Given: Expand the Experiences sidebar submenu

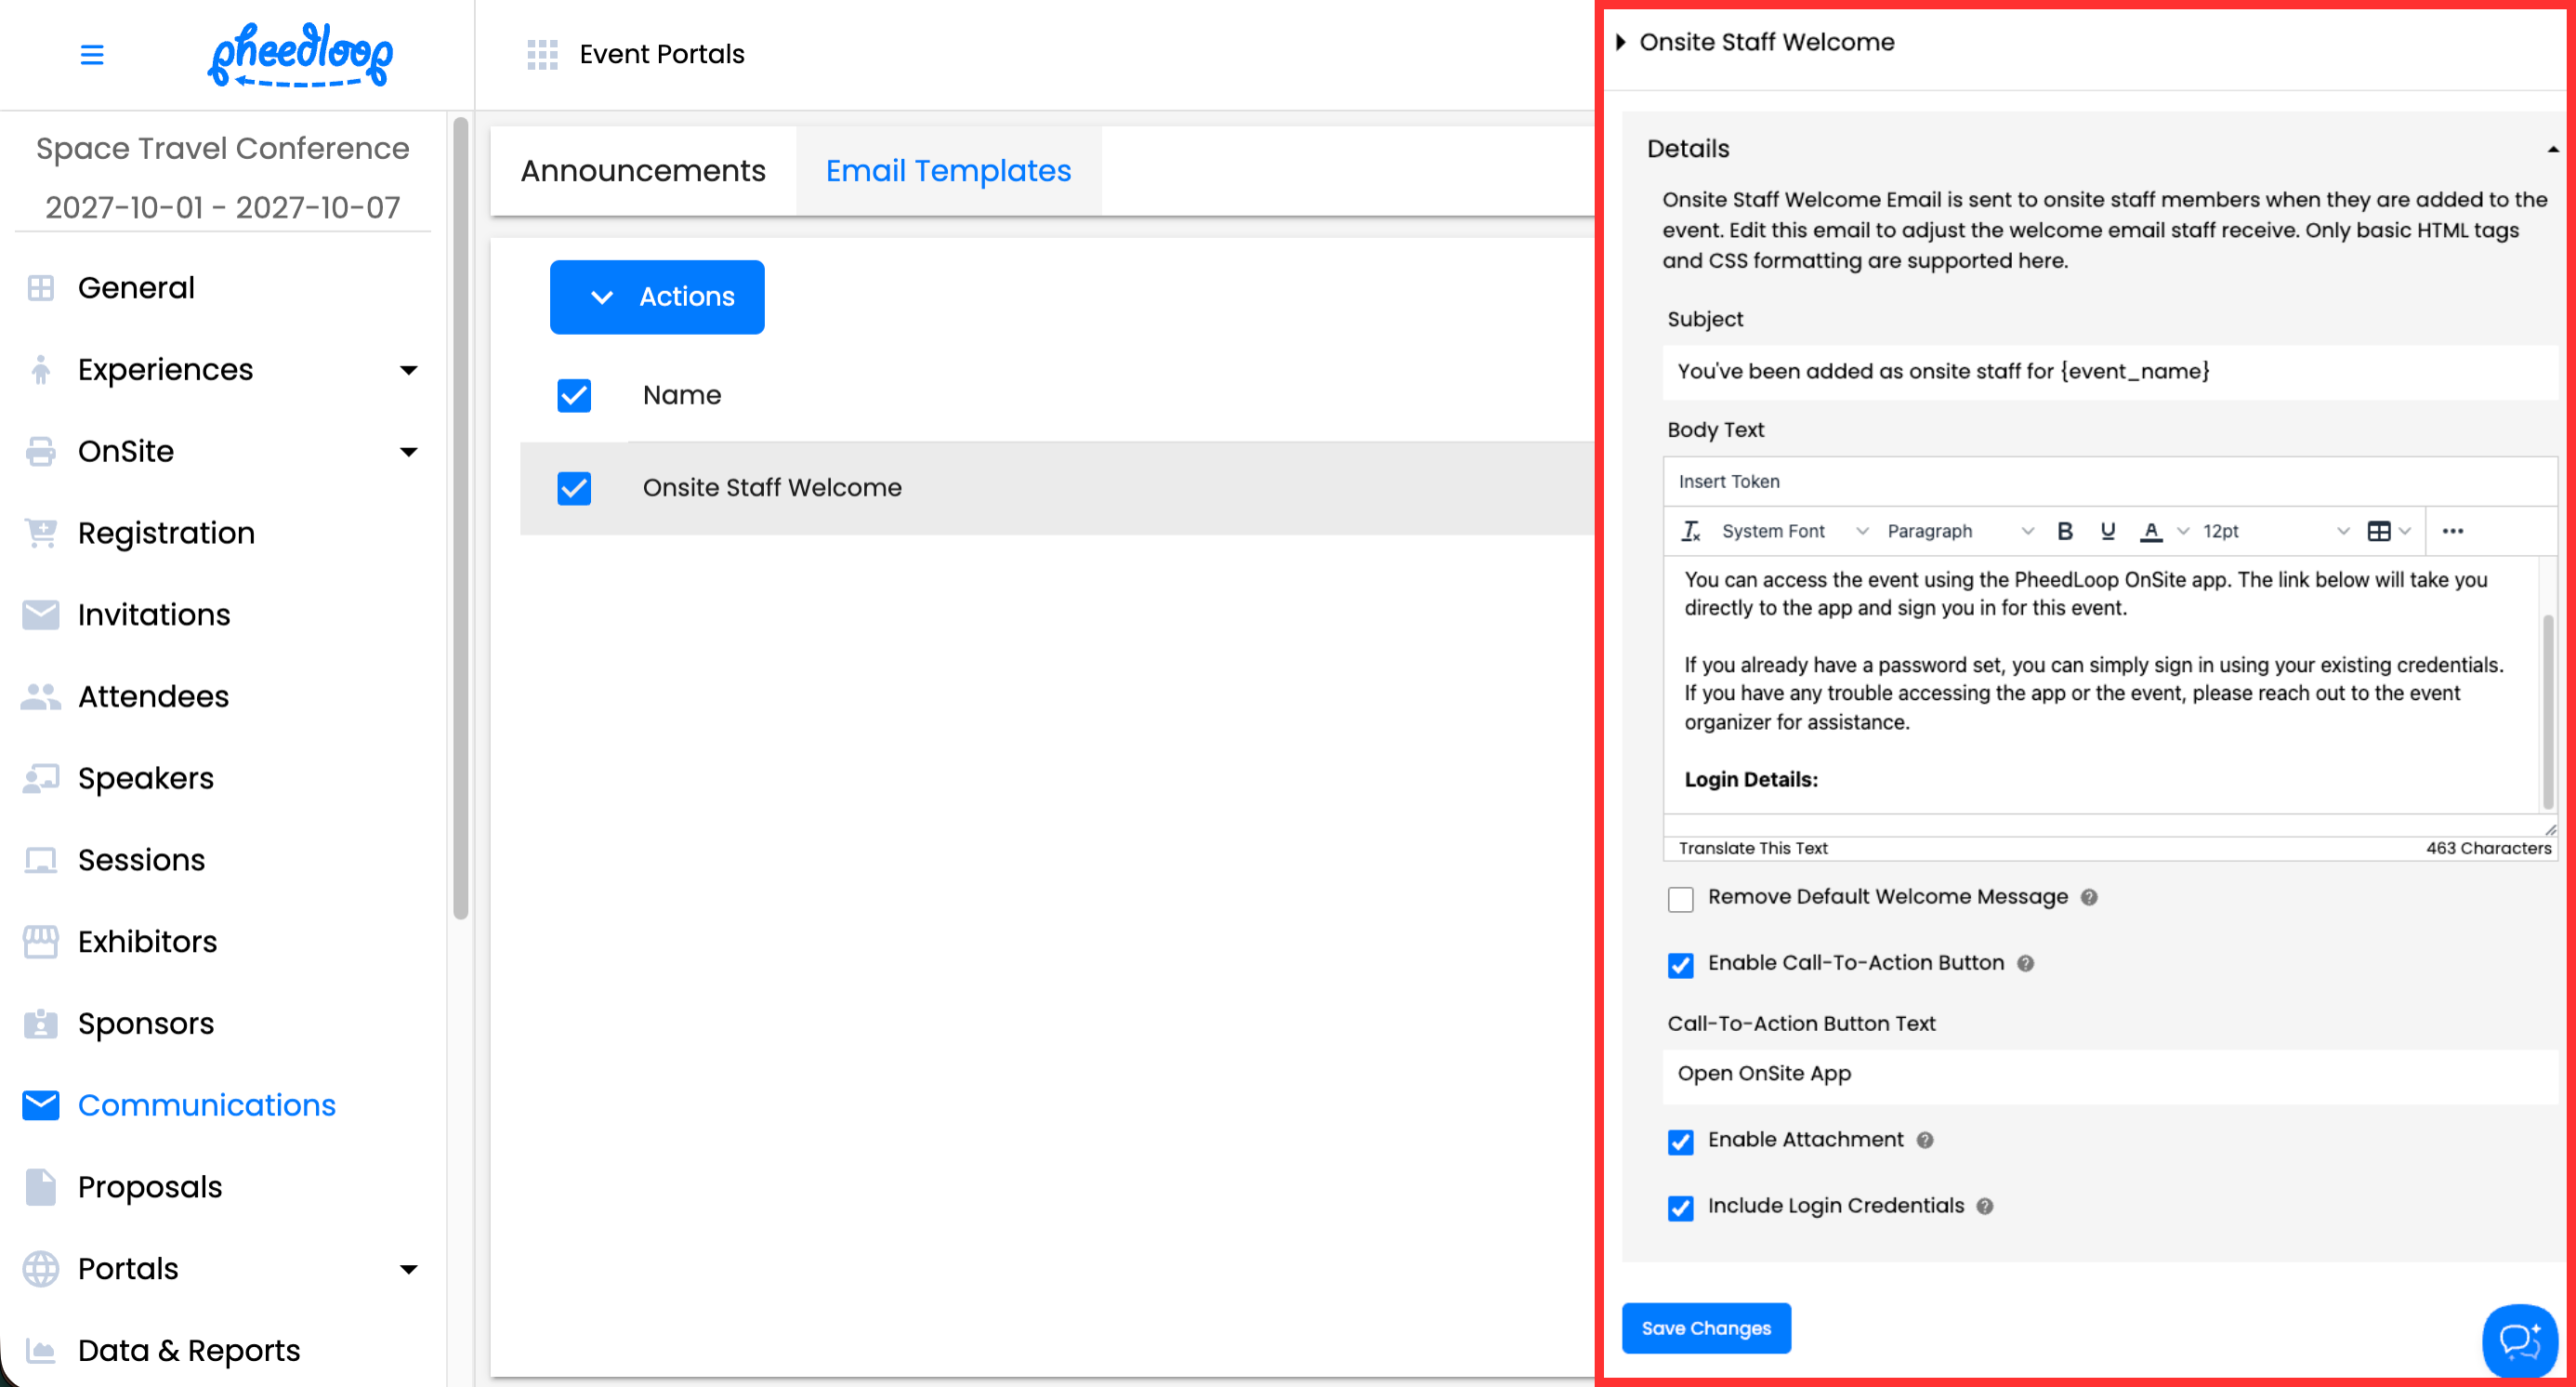Looking at the screenshot, I should coord(408,370).
